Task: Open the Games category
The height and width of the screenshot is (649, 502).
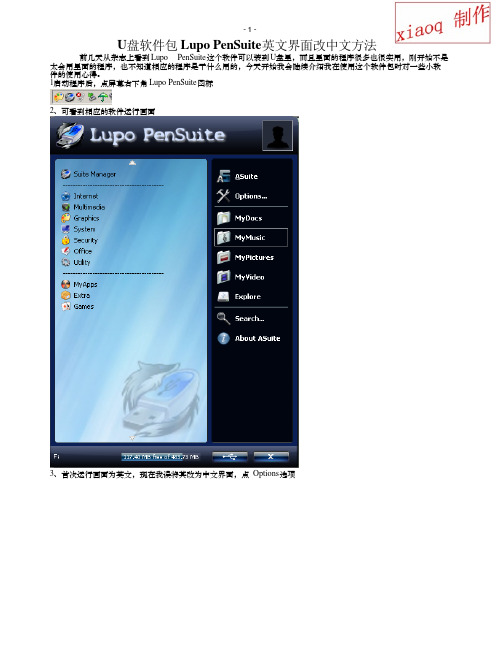Action: pos(78,306)
